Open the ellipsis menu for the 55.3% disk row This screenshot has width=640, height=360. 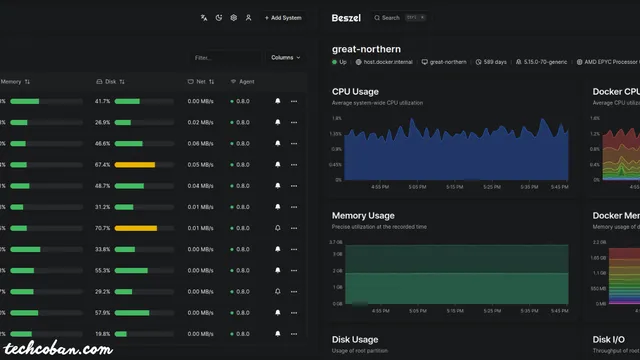click(x=294, y=271)
